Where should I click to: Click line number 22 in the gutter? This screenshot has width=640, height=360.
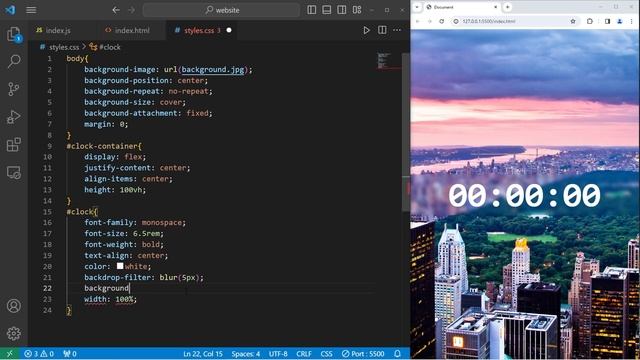pos(47,288)
